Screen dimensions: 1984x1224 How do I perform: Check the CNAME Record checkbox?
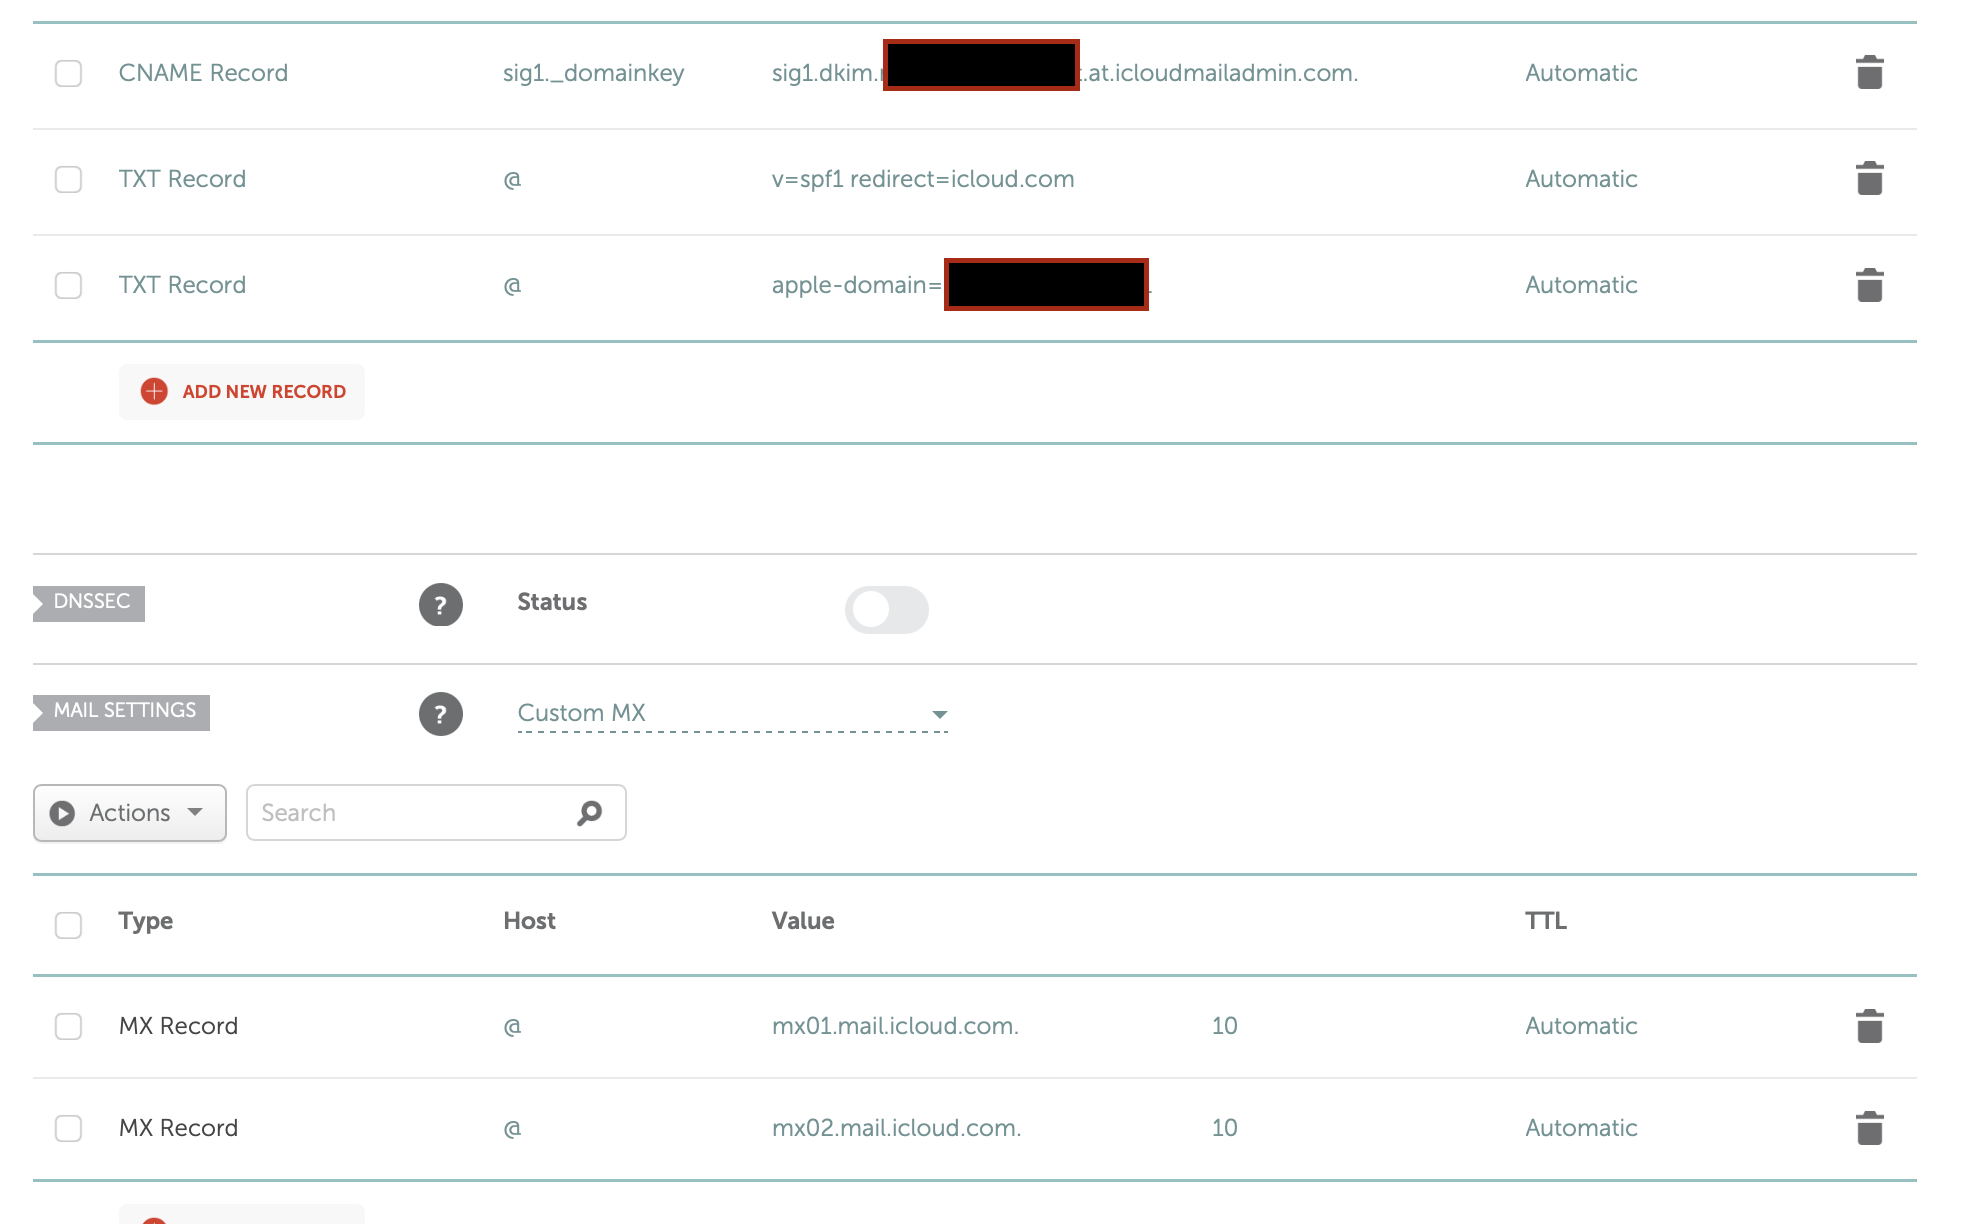(68, 73)
